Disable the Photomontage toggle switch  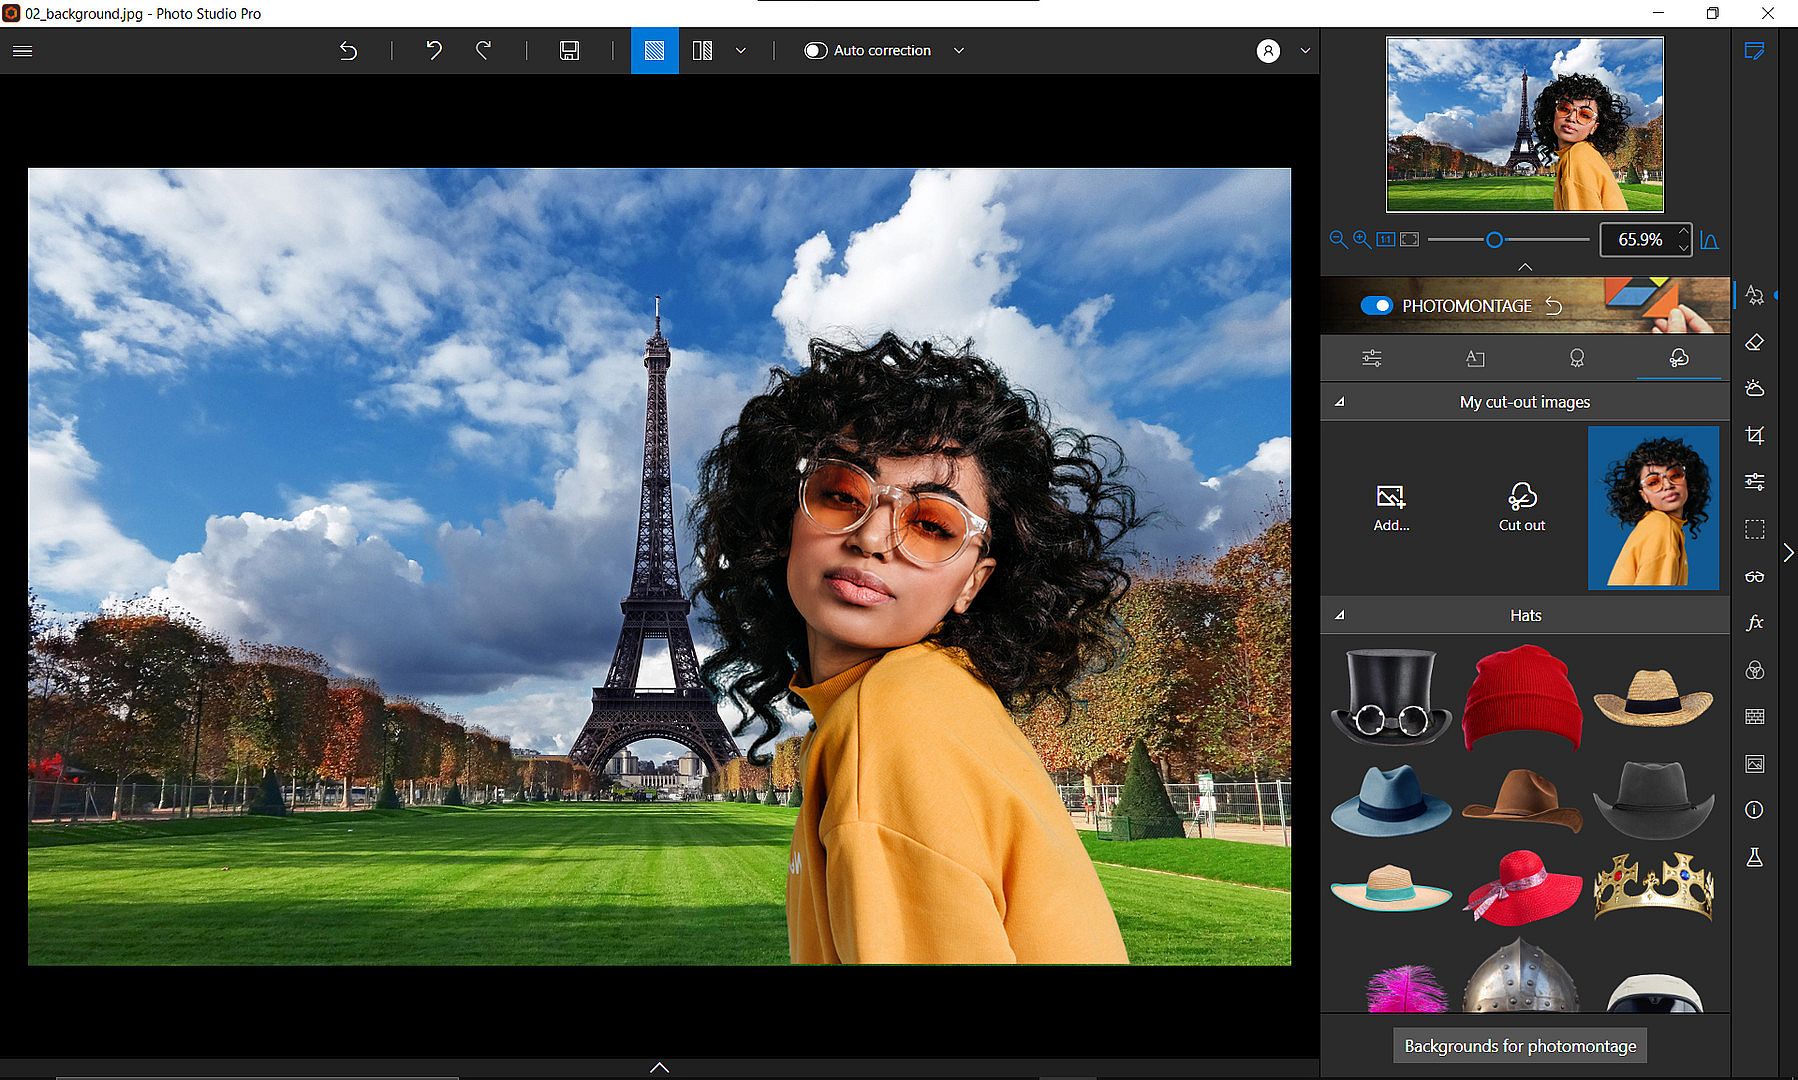click(1376, 306)
